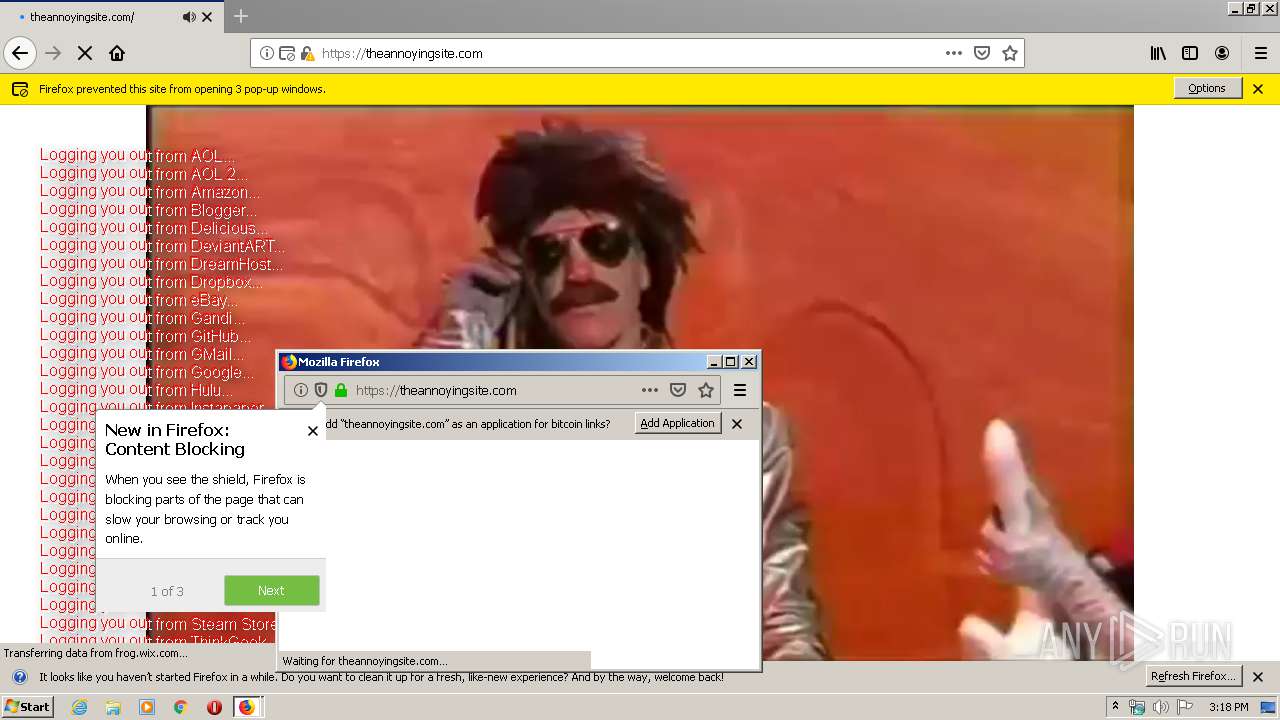
Task: Click the Logging you out from eBay text
Action: click(139, 300)
